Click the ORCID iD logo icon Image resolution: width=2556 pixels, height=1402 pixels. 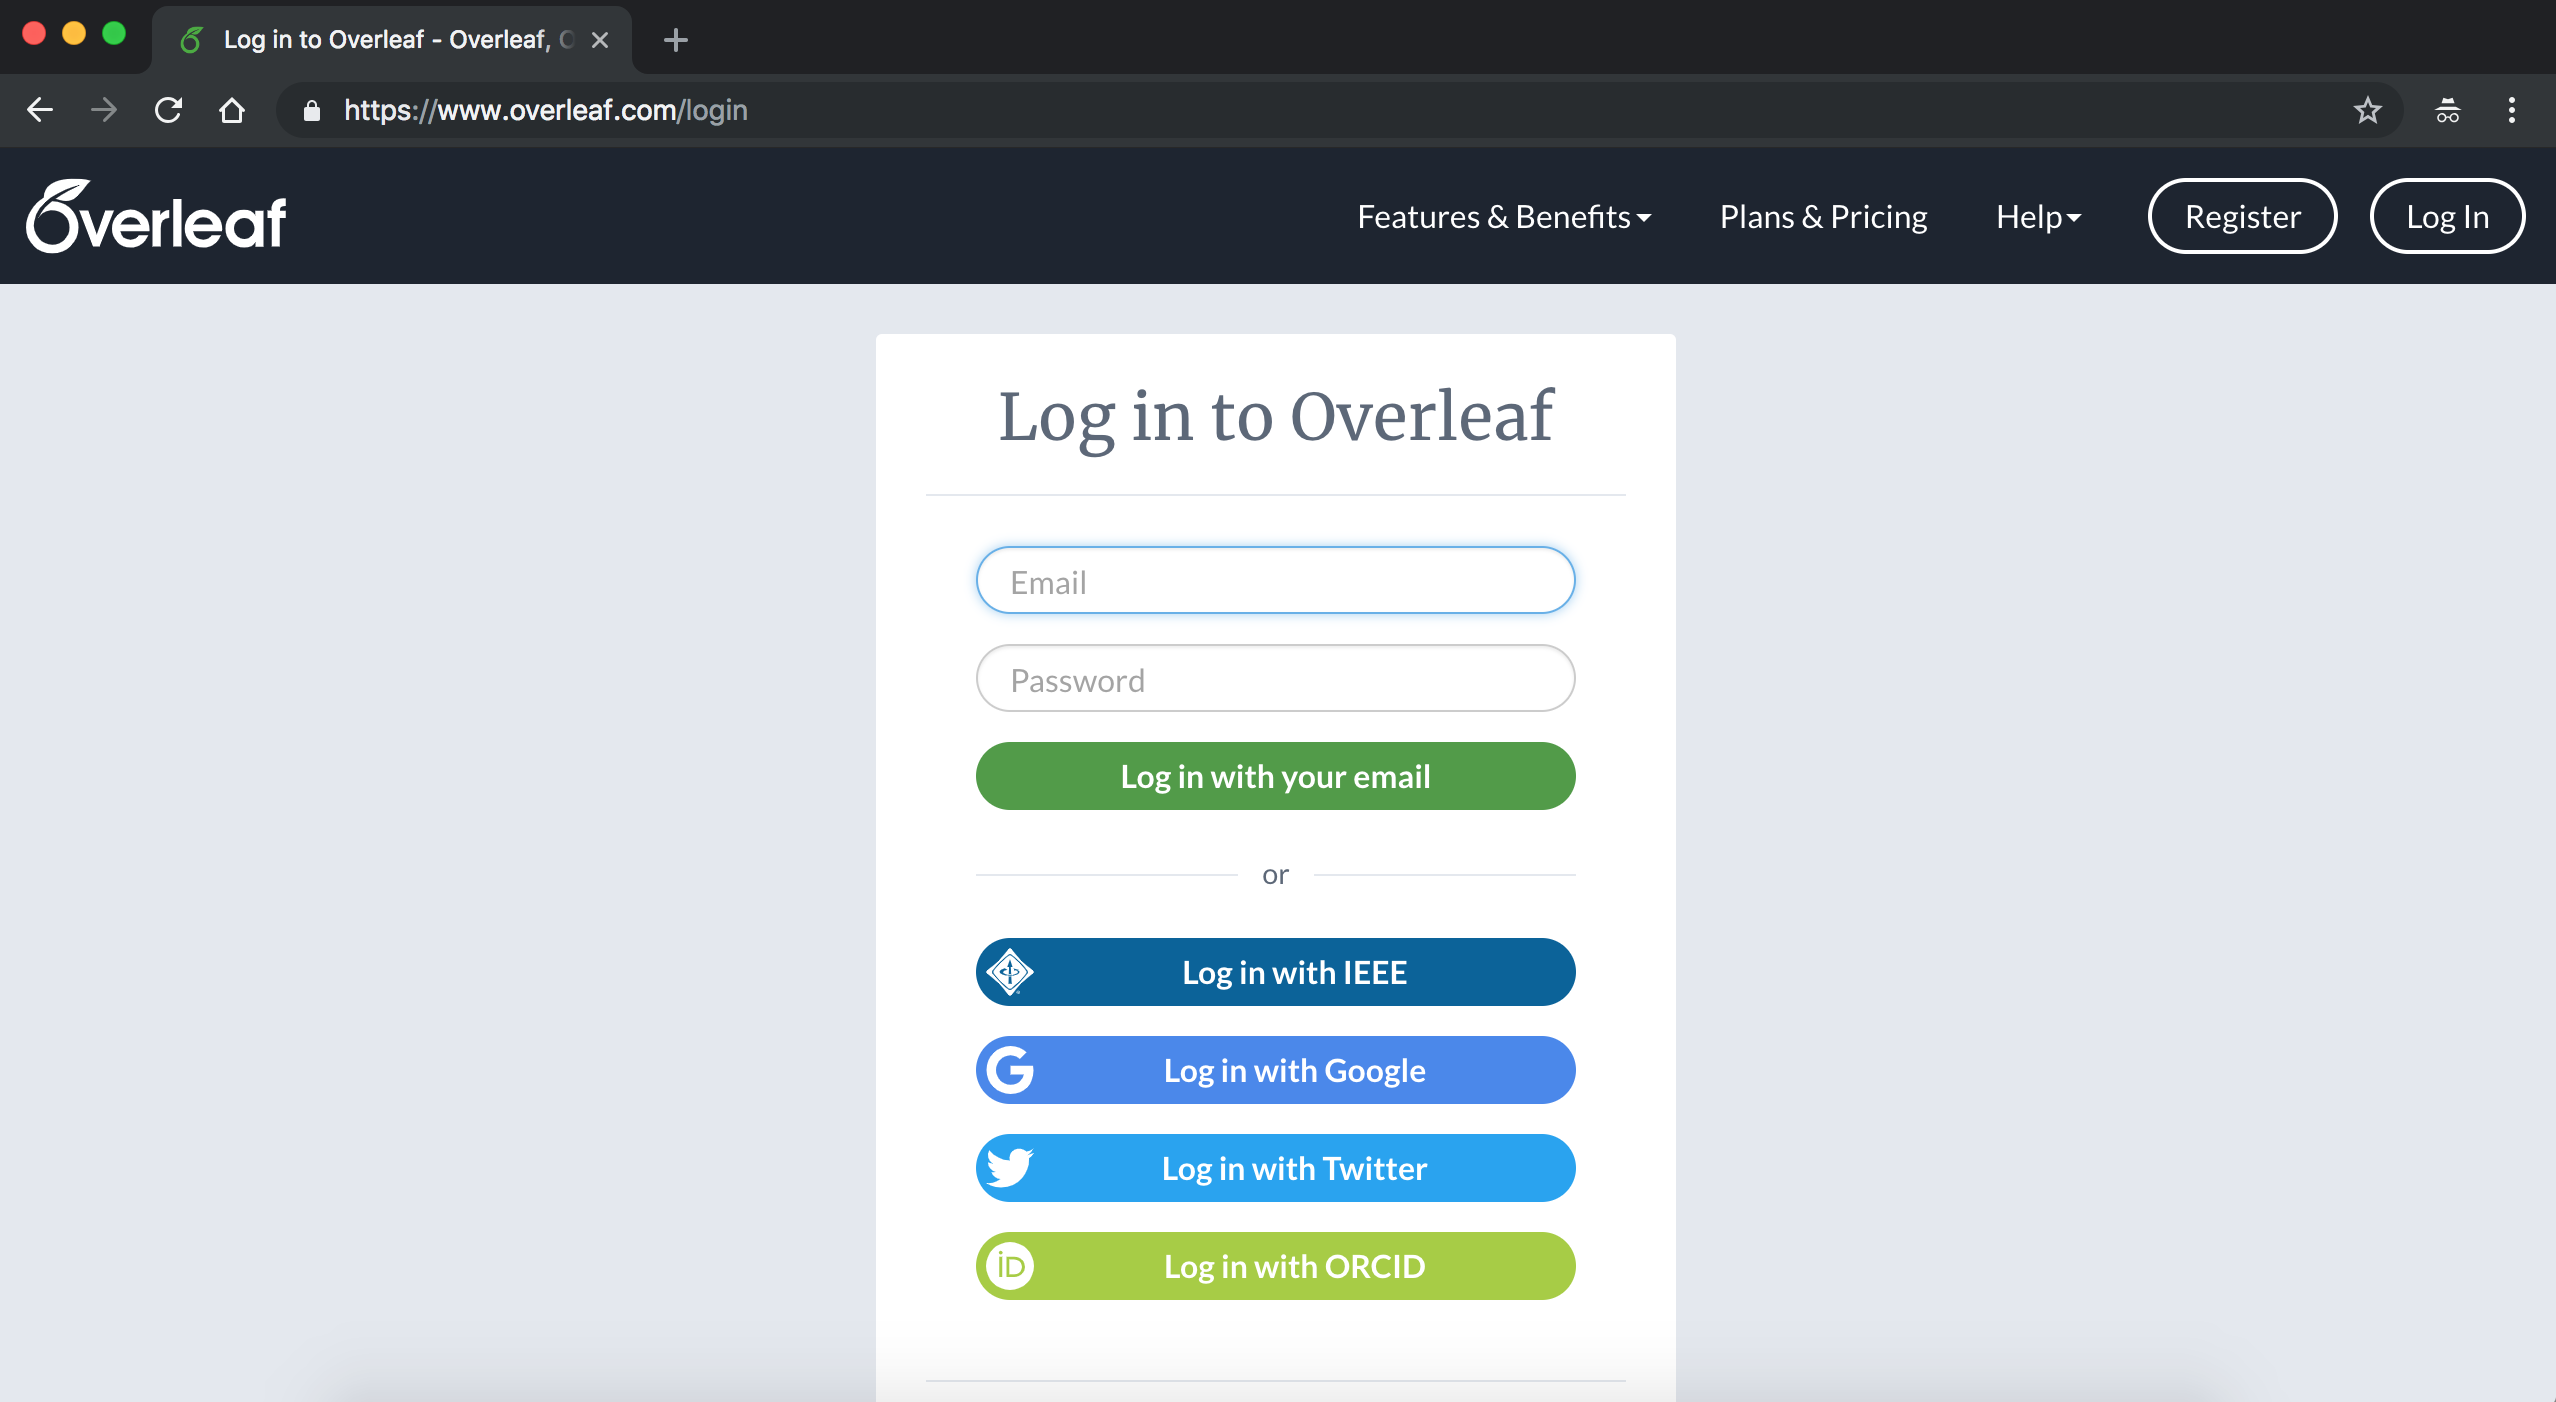coord(1010,1266)
